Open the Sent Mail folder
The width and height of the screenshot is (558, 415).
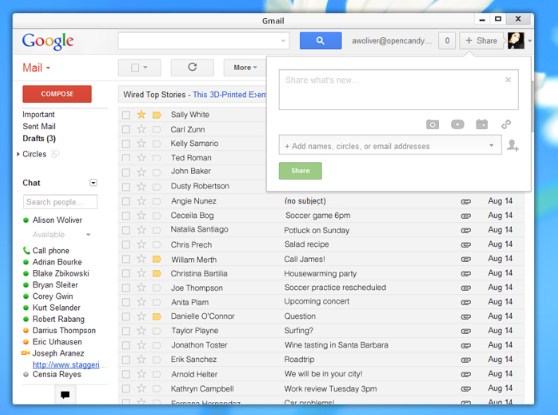[x=39, y=126]
